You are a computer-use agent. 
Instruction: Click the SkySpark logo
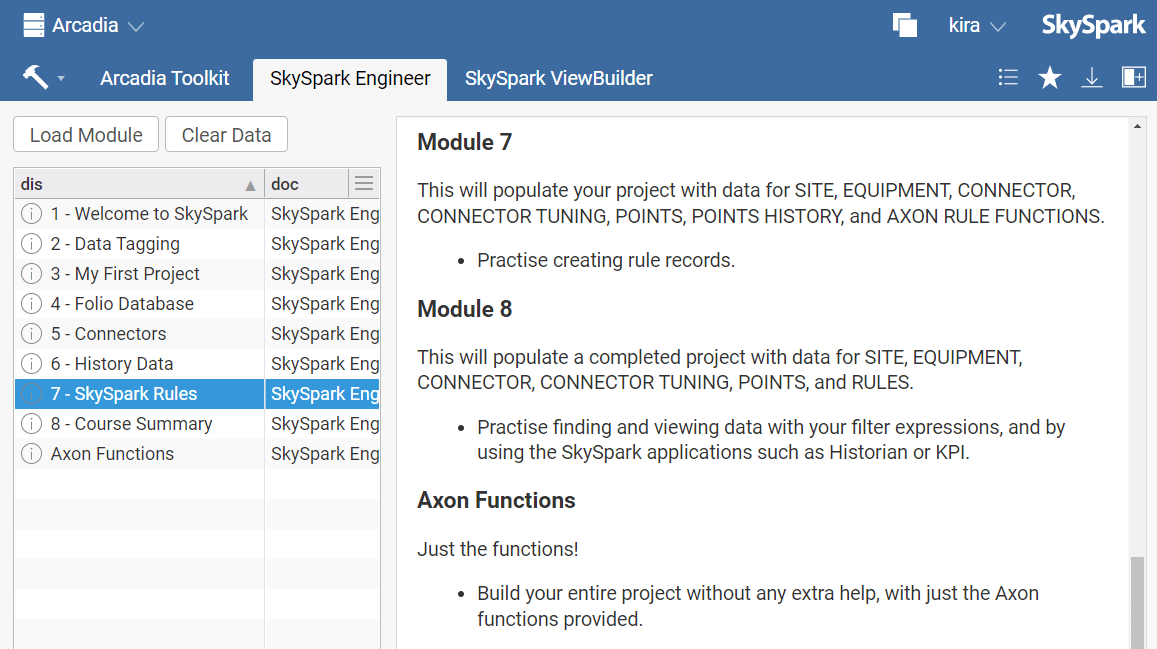[x=1094, y=25]
